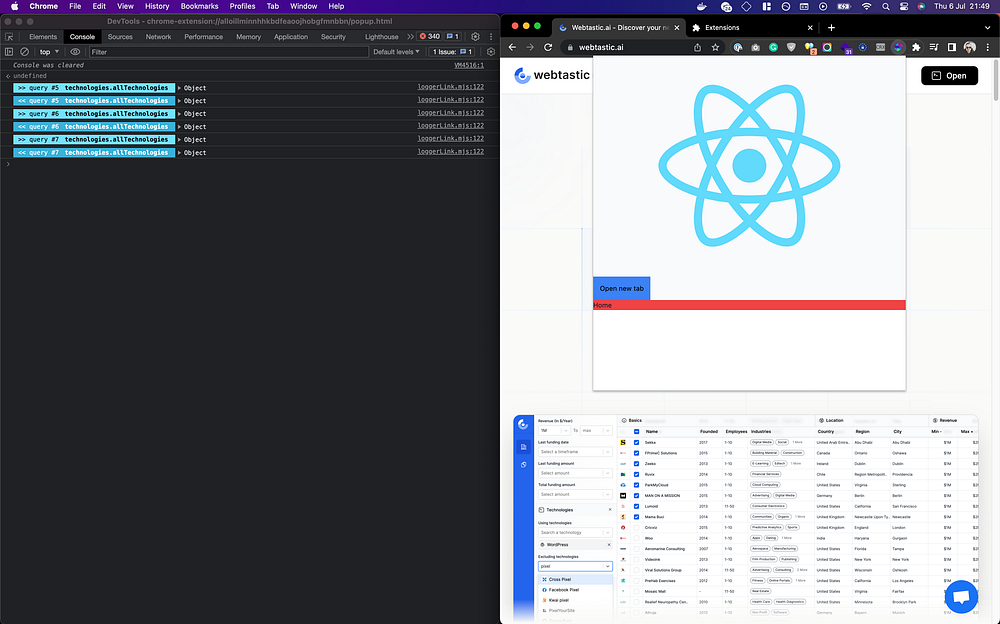Close the Webtastic.ai browser tab
The height and width of the screenshot is (624, 1000).
(677, 27)
